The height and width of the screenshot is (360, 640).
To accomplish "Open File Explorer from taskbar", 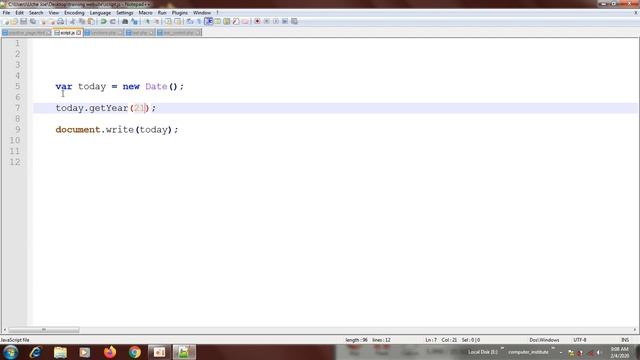I will (x=60, y=352).
